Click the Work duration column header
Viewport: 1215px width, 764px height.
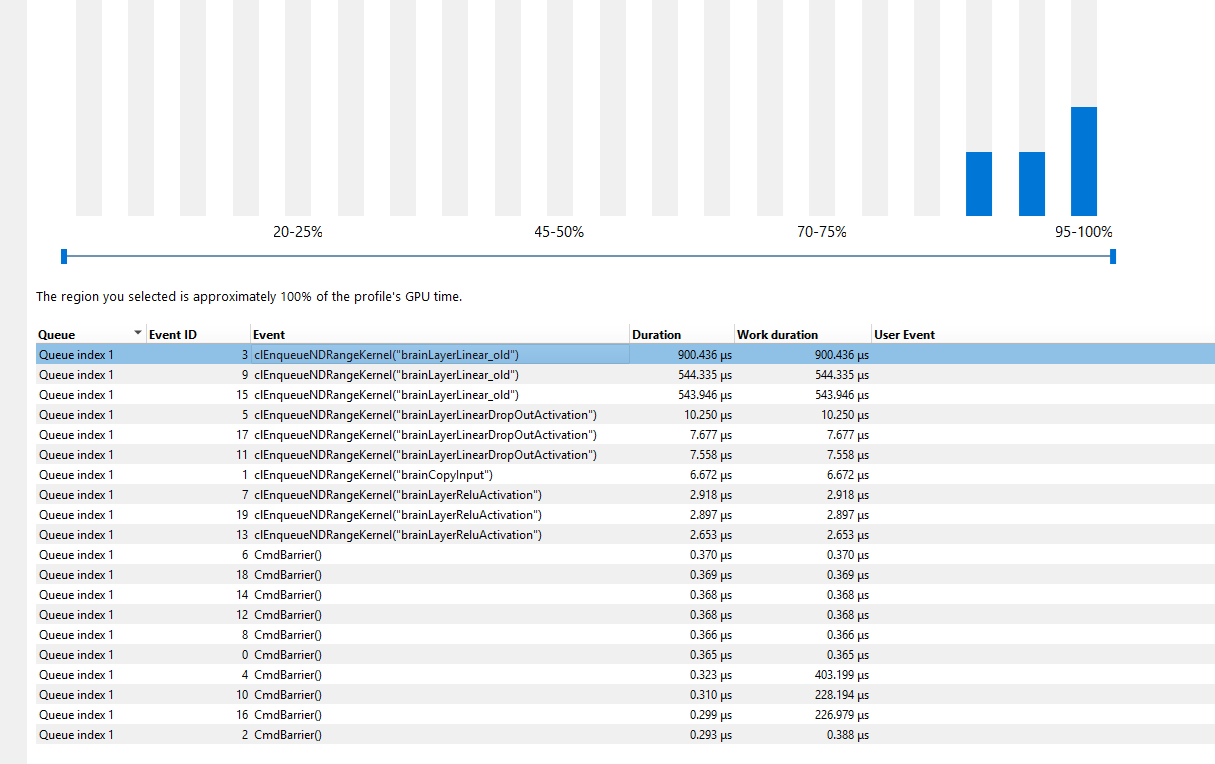point(777,335)
